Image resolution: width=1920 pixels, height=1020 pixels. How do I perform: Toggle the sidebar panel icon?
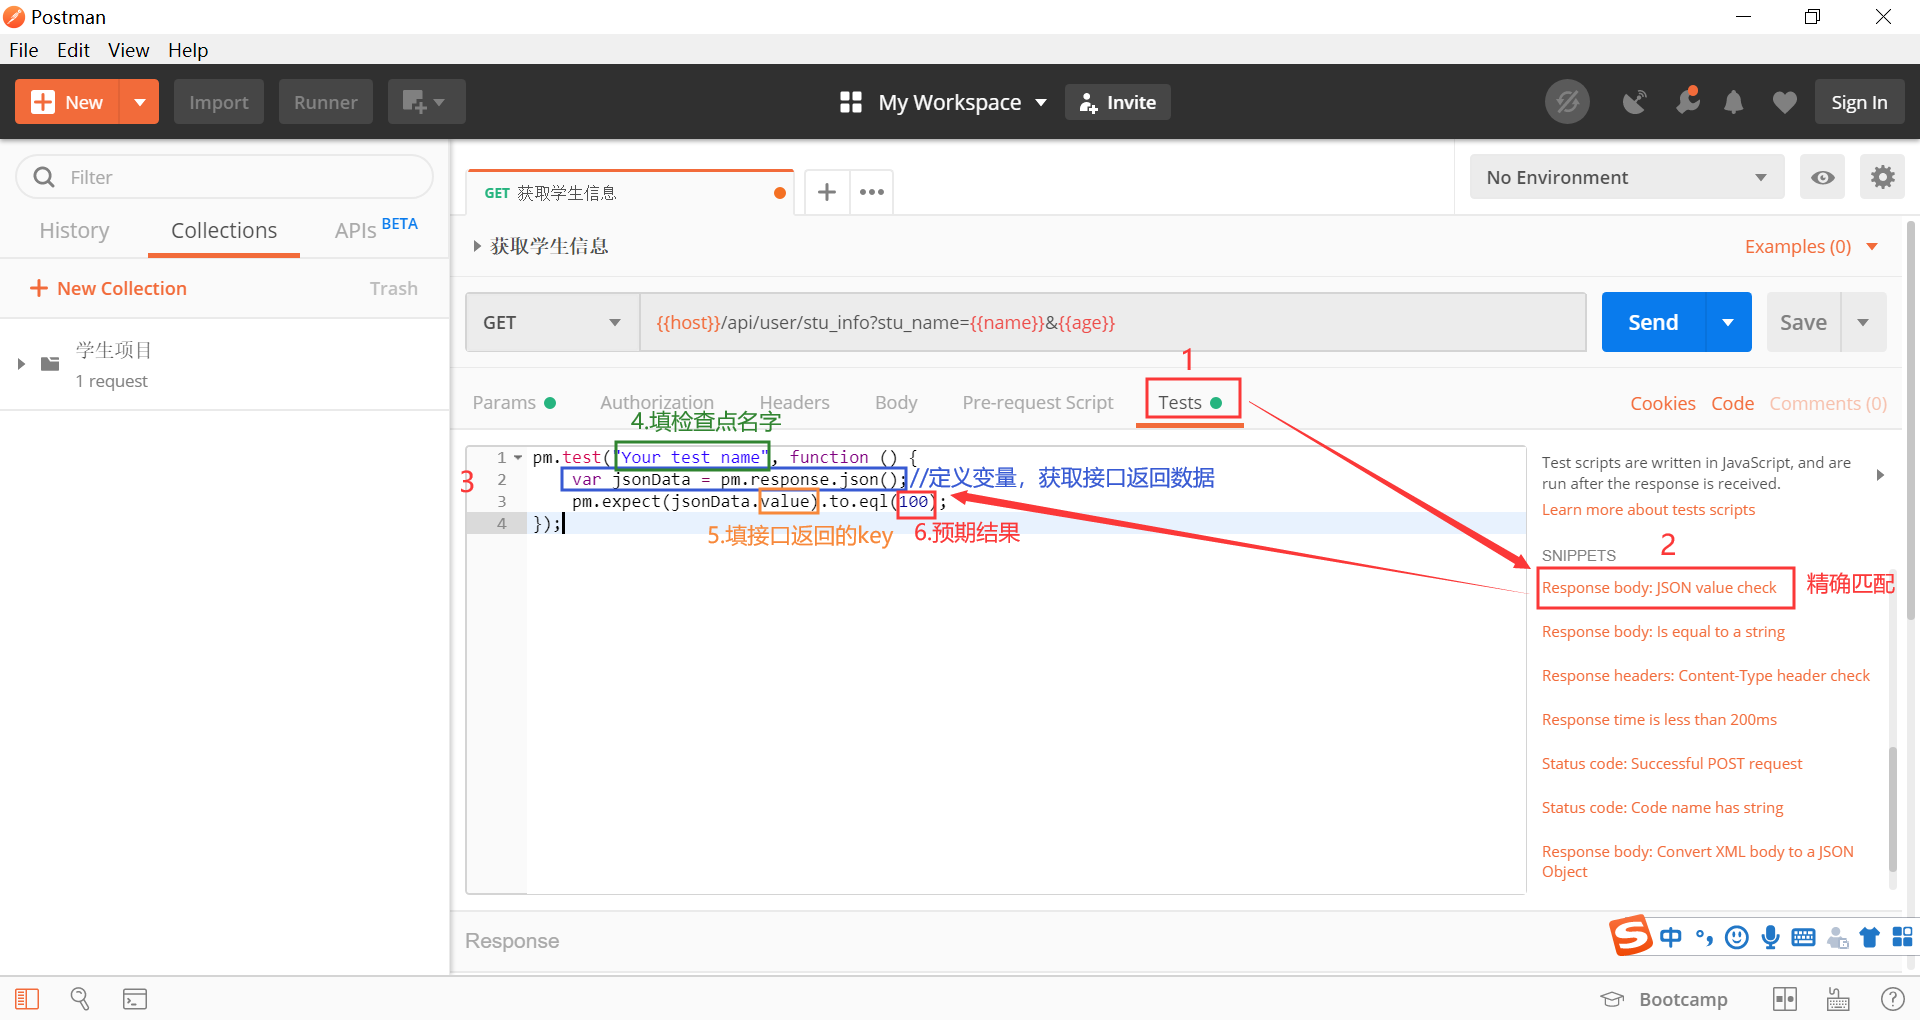coord(27,999)
